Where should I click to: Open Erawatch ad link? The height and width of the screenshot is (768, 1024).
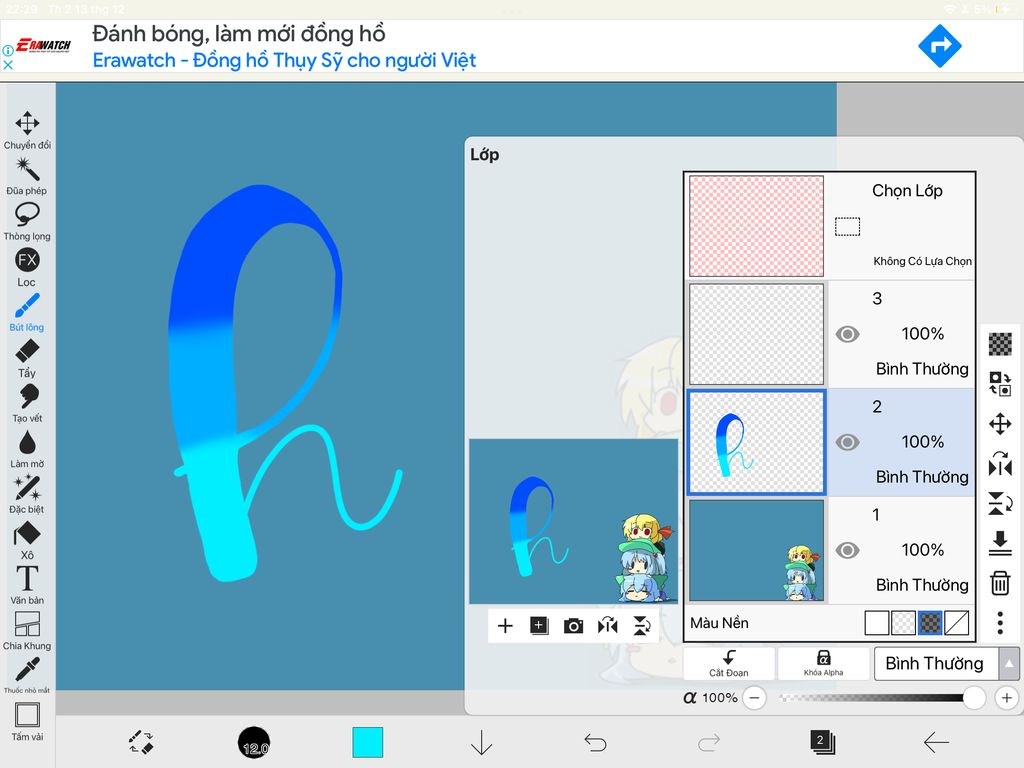[284, 60]
